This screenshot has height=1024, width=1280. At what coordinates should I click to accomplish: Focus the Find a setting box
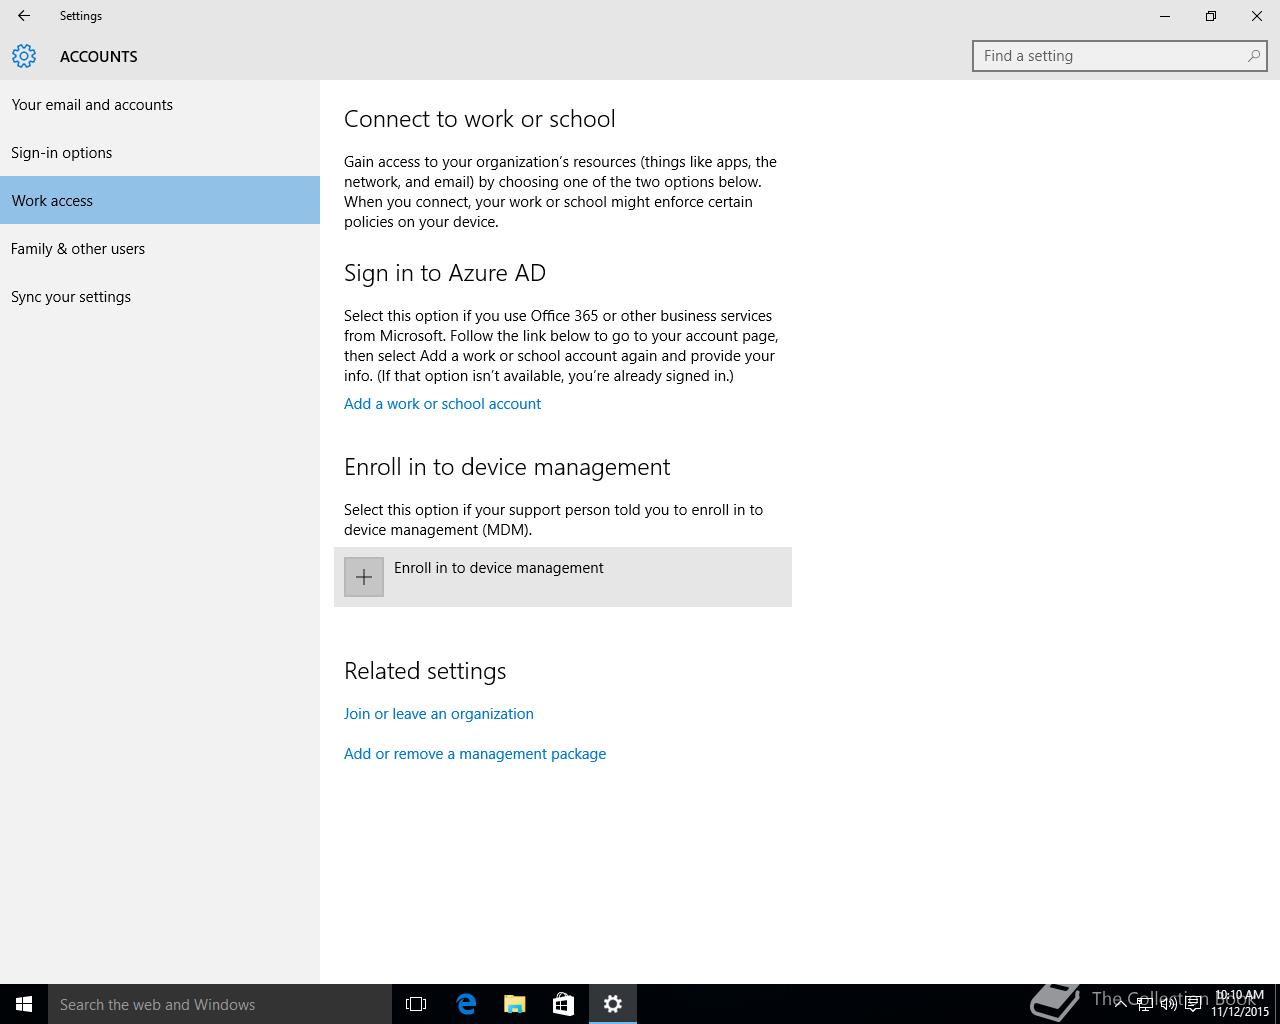(x=1119, y=56)
